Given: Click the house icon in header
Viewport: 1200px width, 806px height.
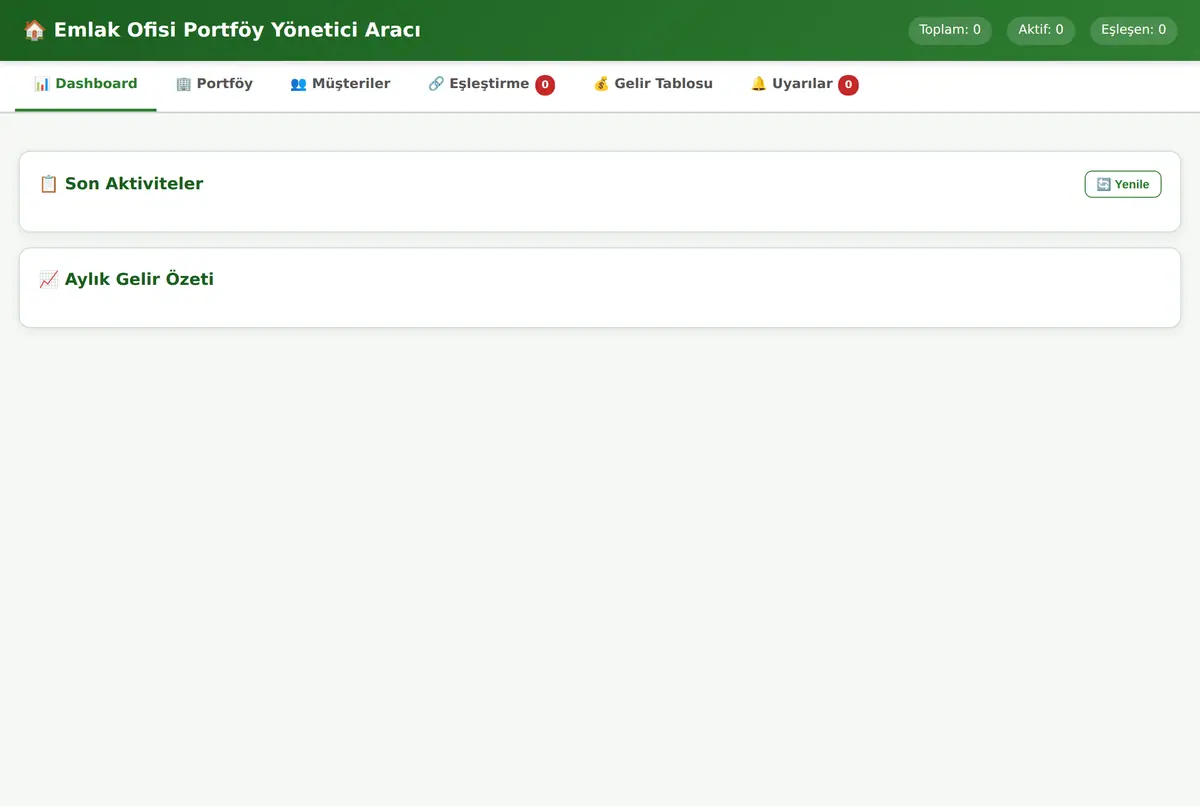Looking at the screenshot, I should tap(34, 30).
